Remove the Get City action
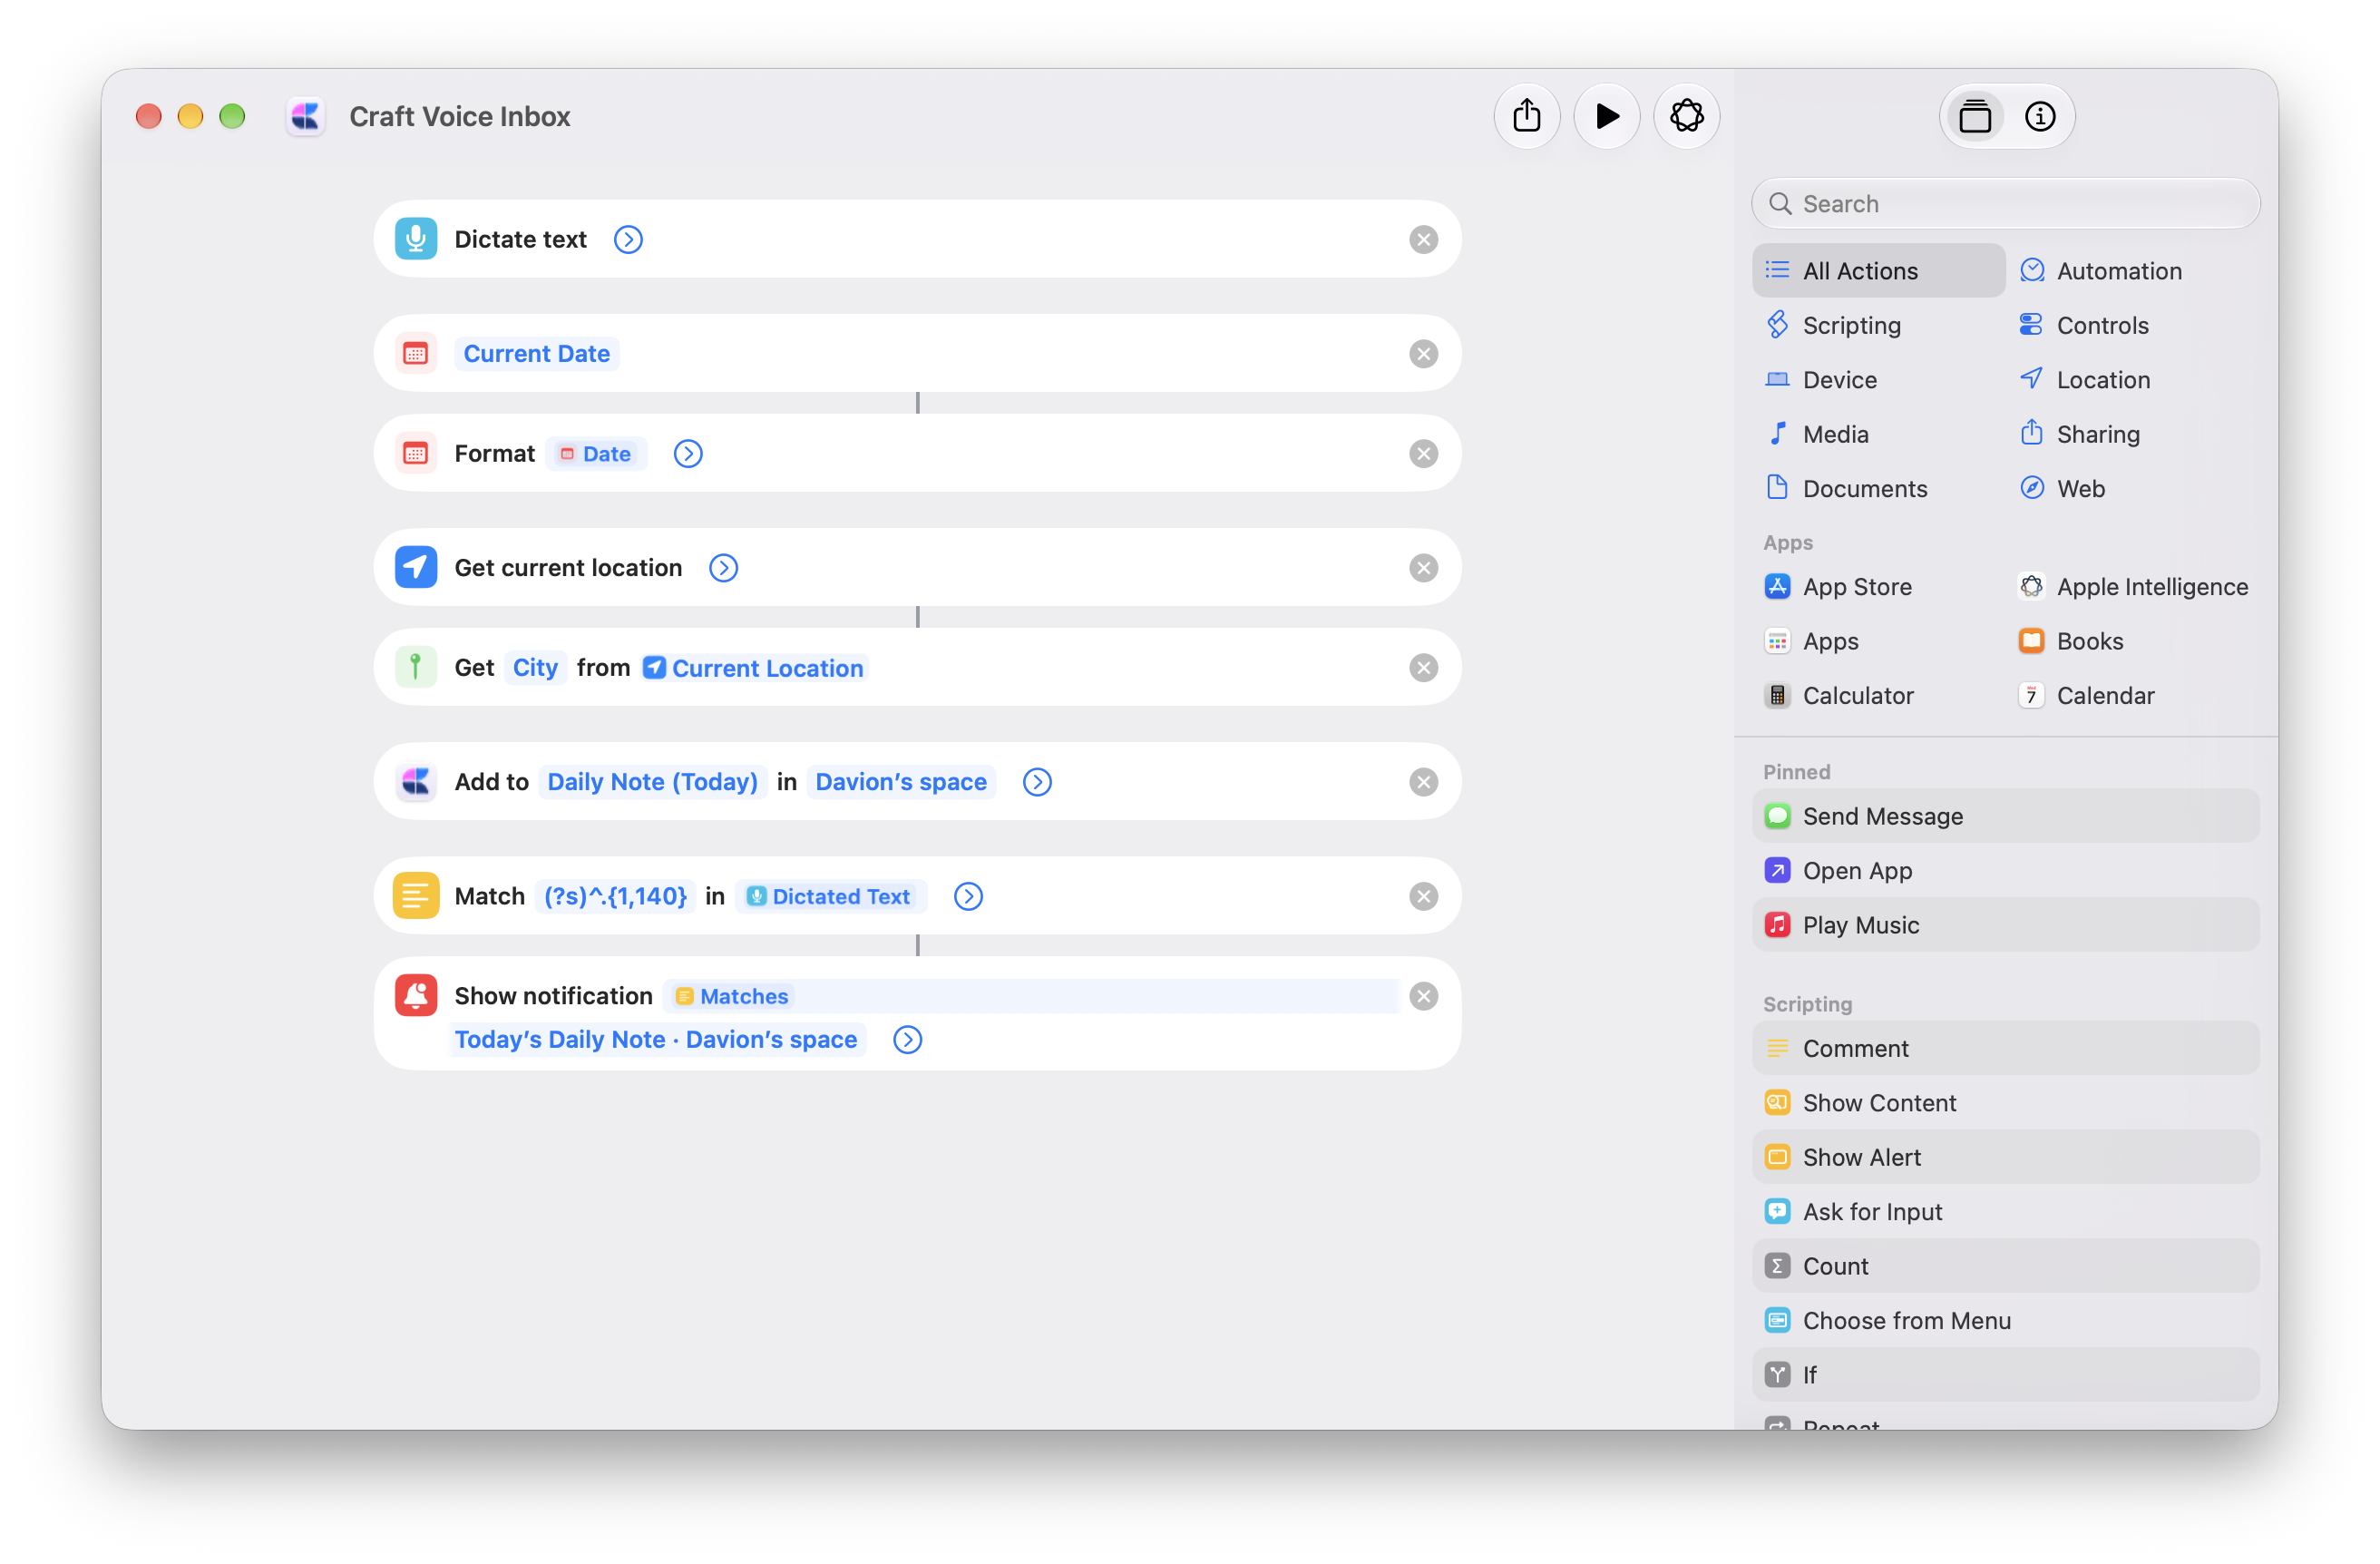The image size is (2380, 1564). point(1423,667)
